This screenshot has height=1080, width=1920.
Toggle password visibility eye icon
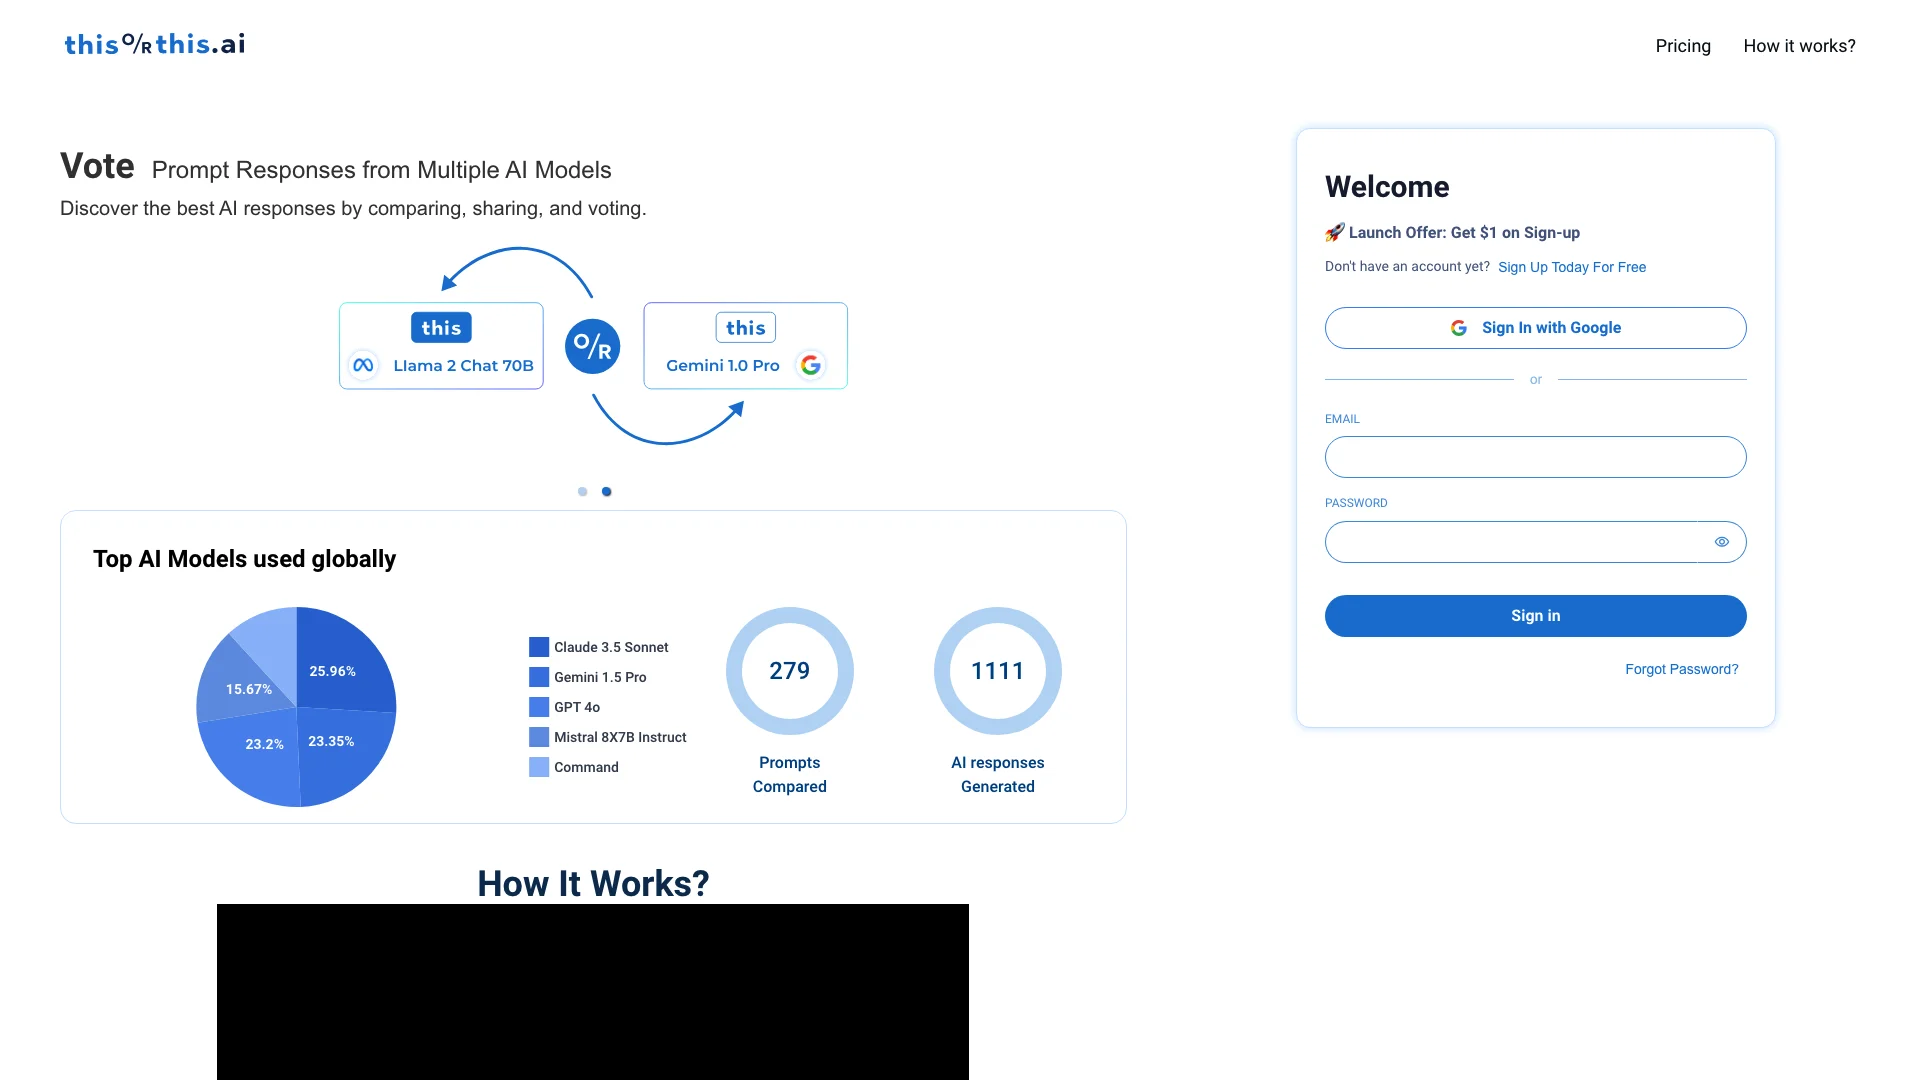tap(1722, 542)
